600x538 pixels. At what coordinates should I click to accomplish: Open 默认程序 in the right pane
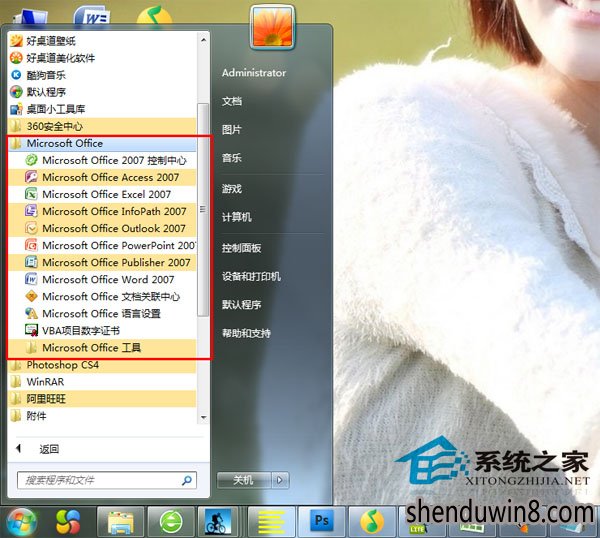tap(241, 305)
